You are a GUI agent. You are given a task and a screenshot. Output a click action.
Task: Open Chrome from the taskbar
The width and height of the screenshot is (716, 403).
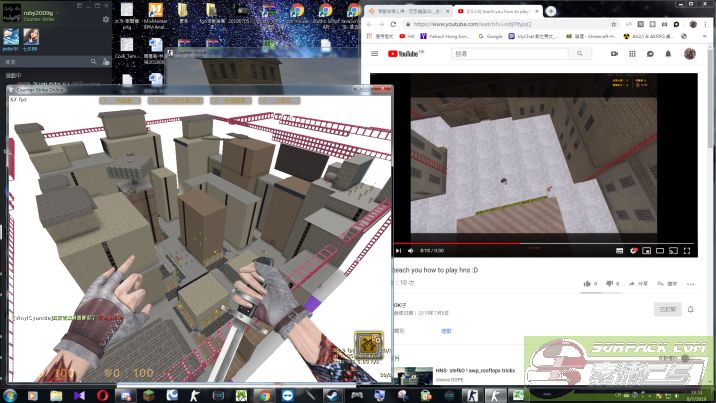(x=264, y=395)
